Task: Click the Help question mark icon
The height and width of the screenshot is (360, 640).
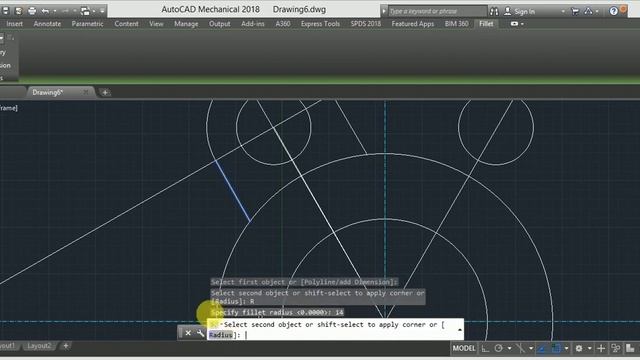Action: point(613,11)
